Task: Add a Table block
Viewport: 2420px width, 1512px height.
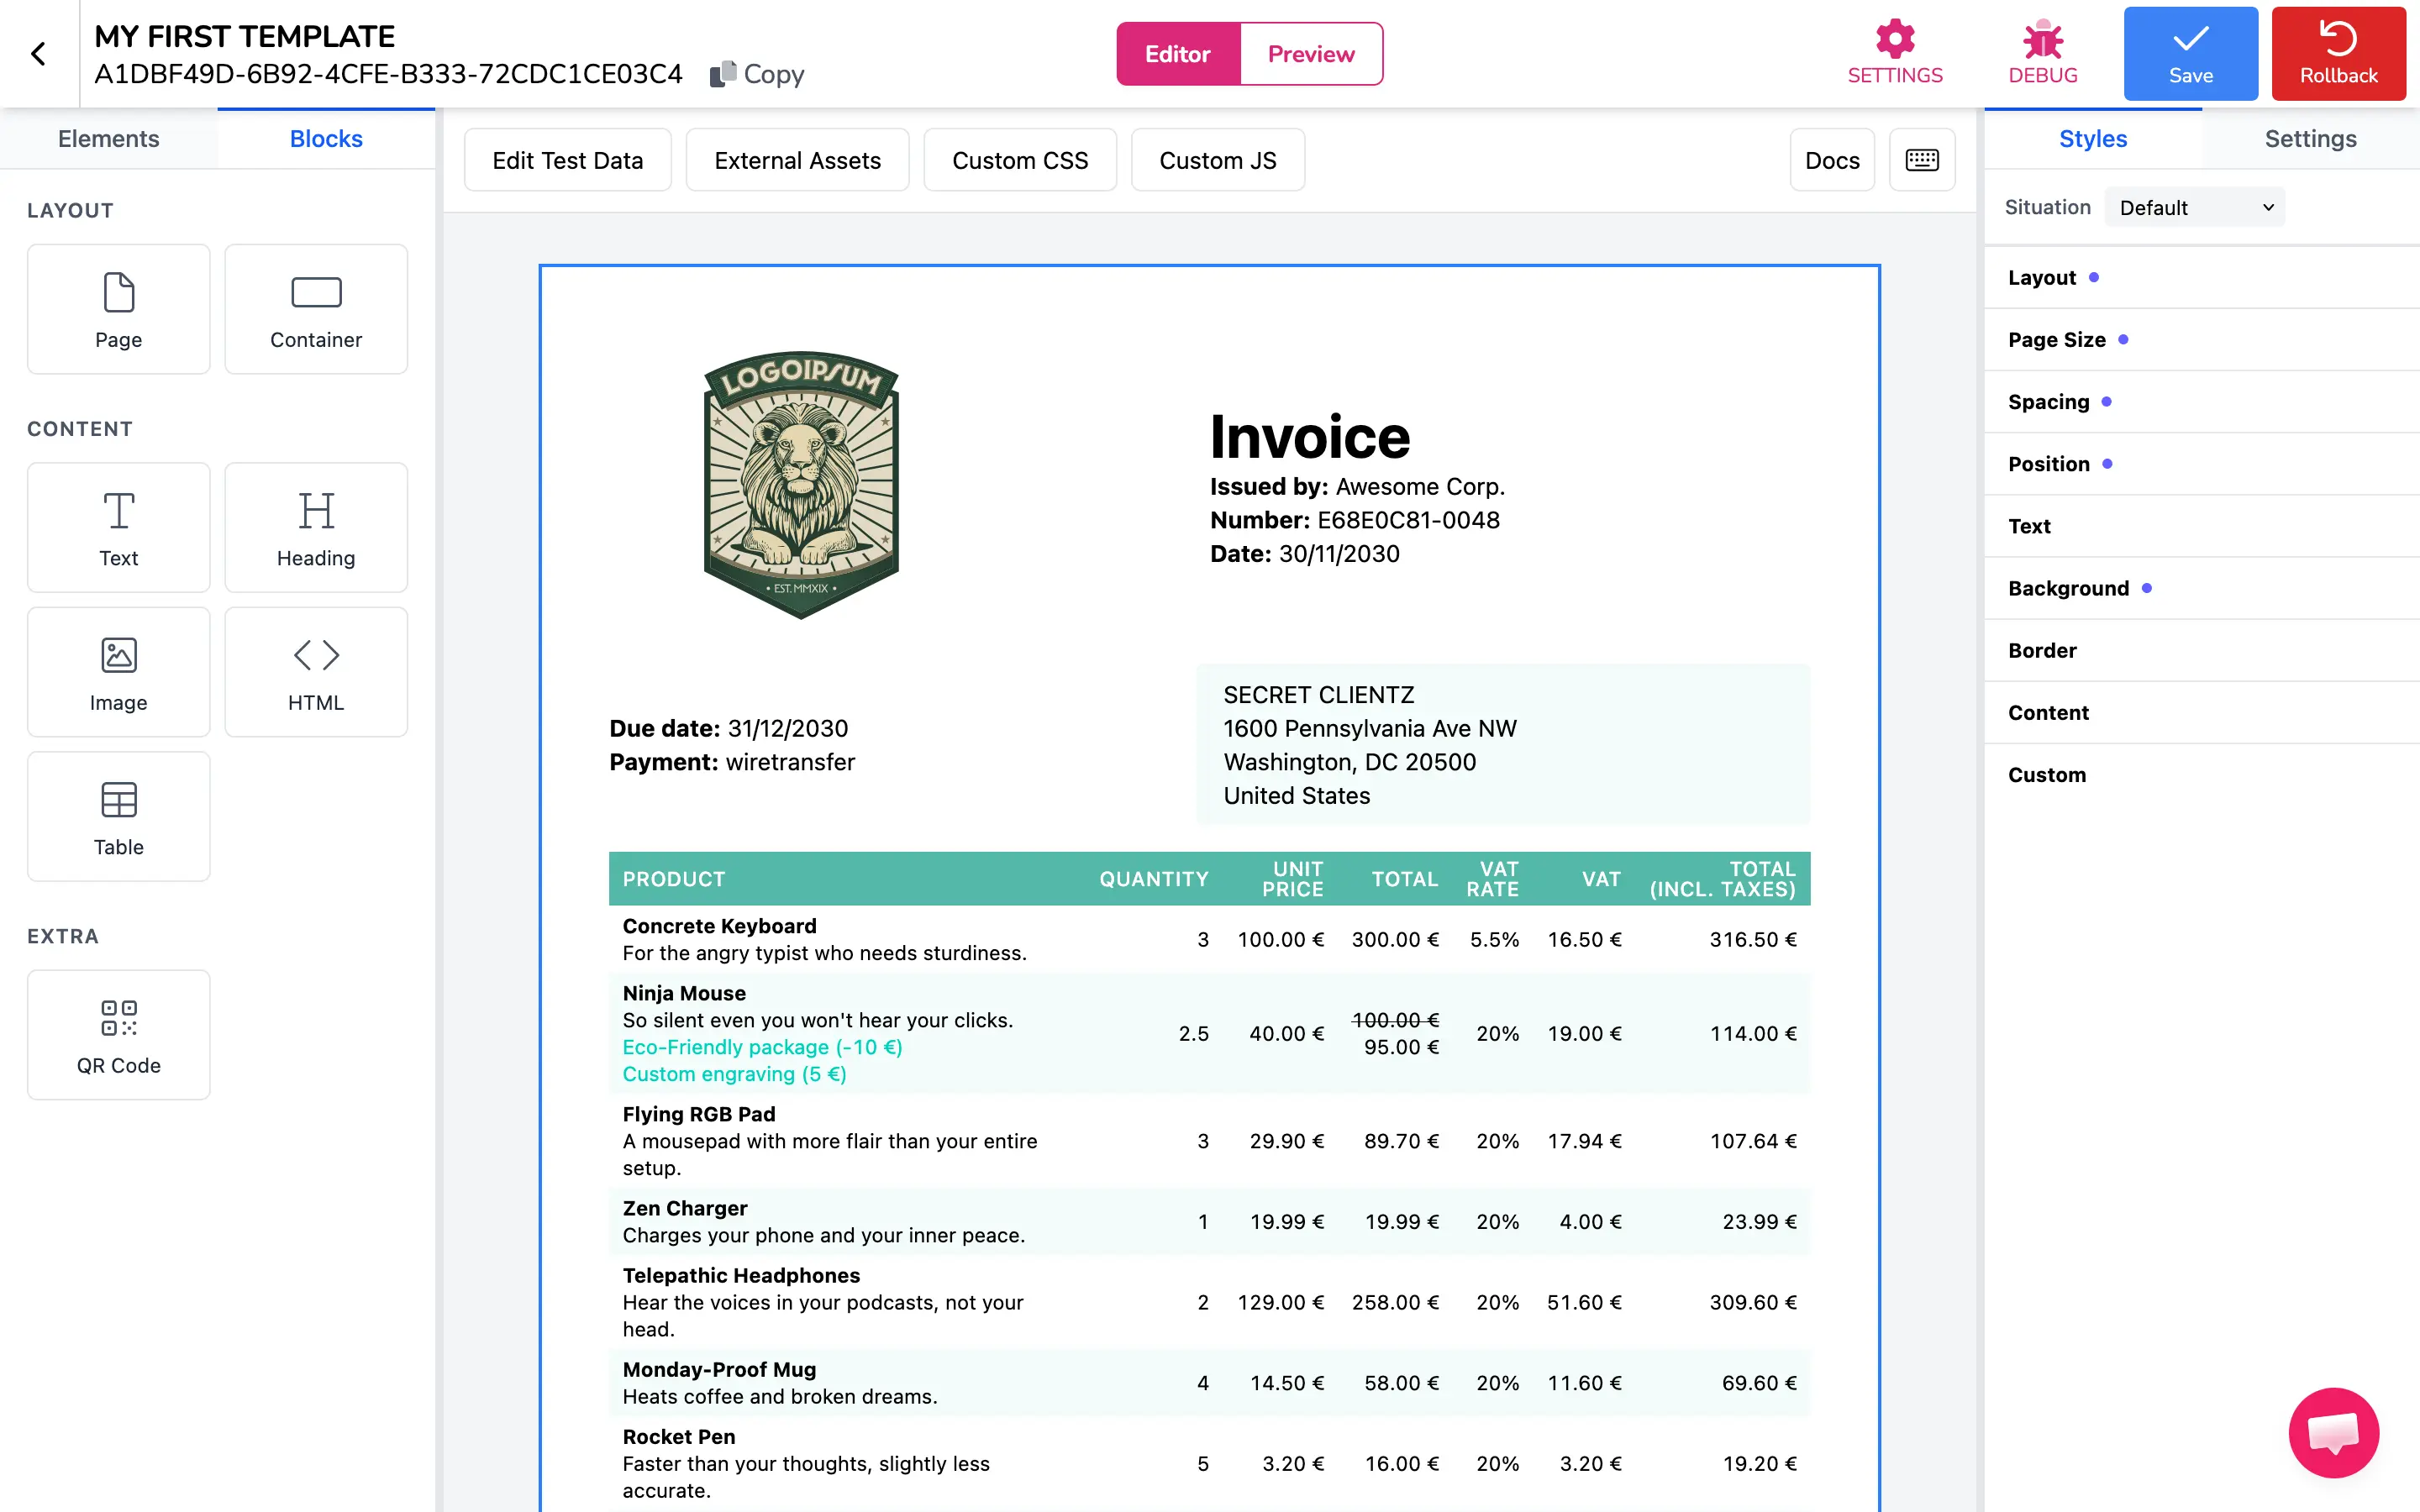Action: [x=118, y=816]
